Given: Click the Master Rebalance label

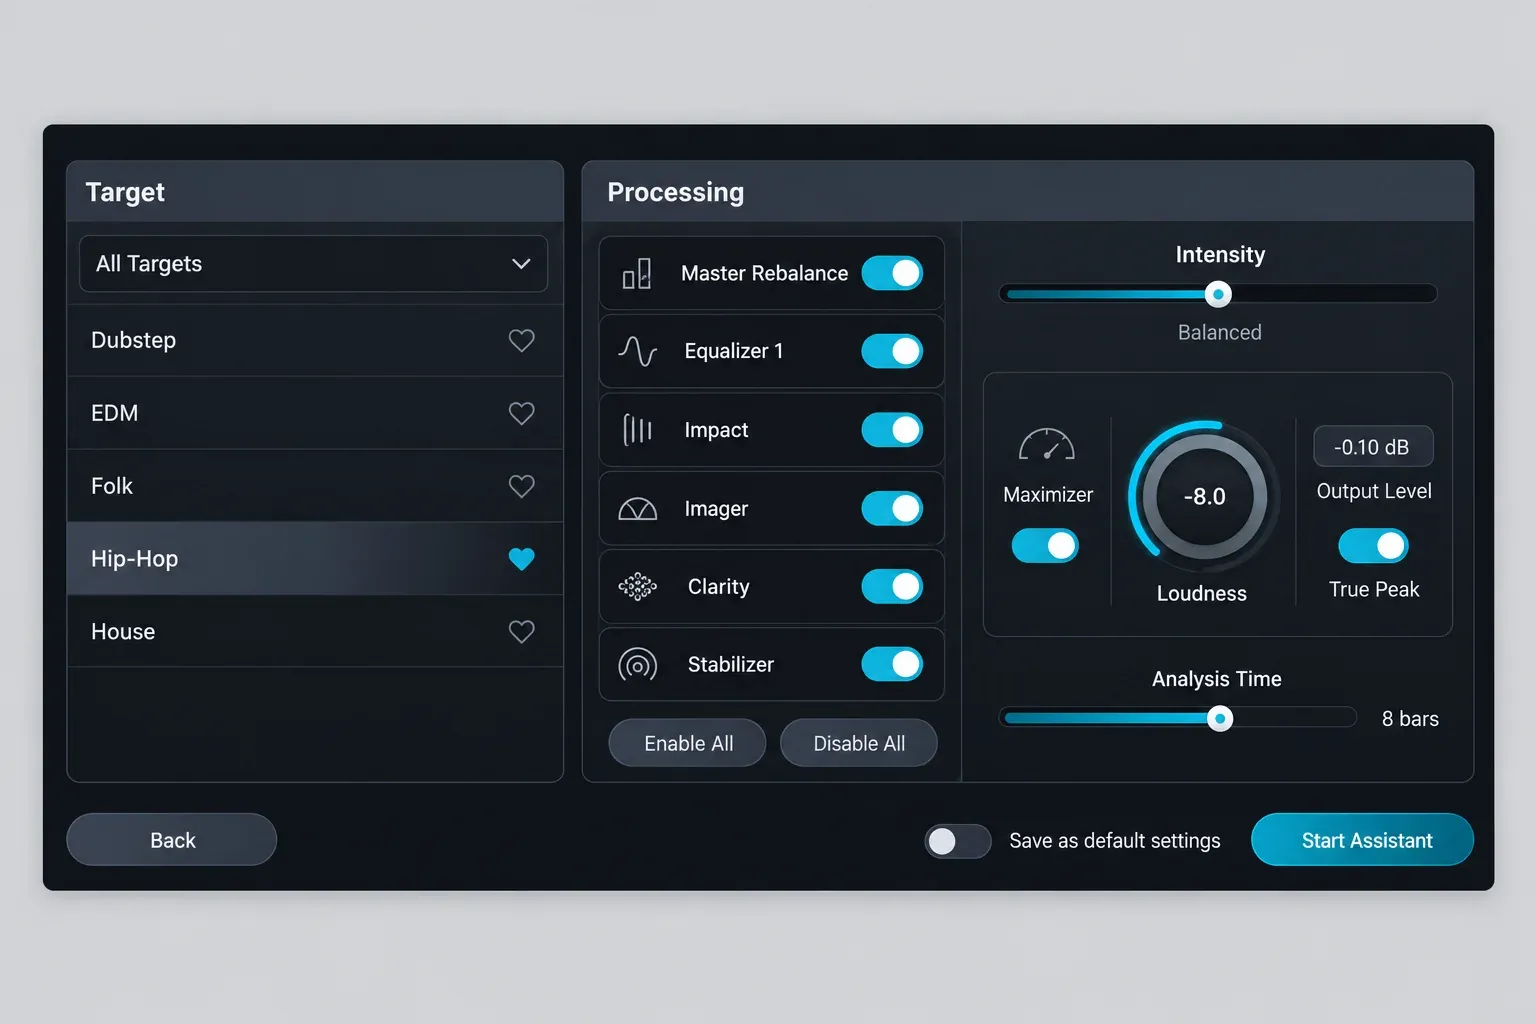Looking at the screenshot, I should click(764, 273).
